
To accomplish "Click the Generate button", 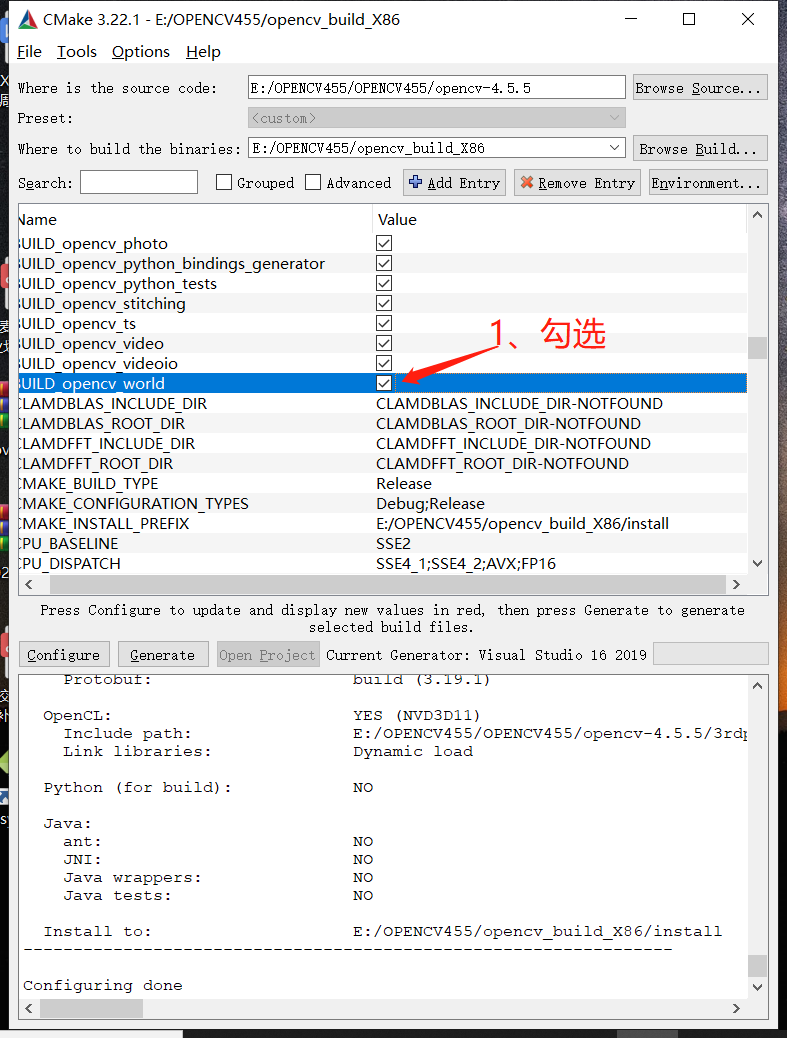I will [x=163, y=654].
